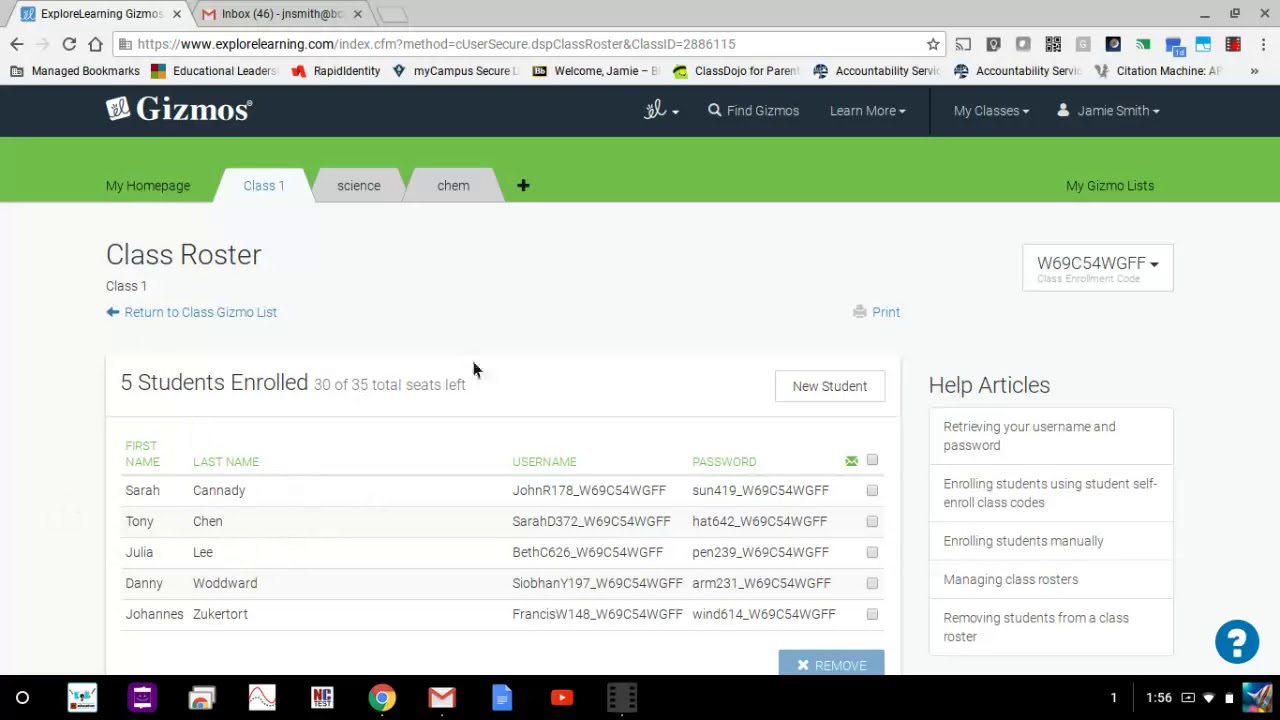Click Find Gizmos search link
The width and height of the screenshot is (1280, 720).
click(x=753, y=111)
